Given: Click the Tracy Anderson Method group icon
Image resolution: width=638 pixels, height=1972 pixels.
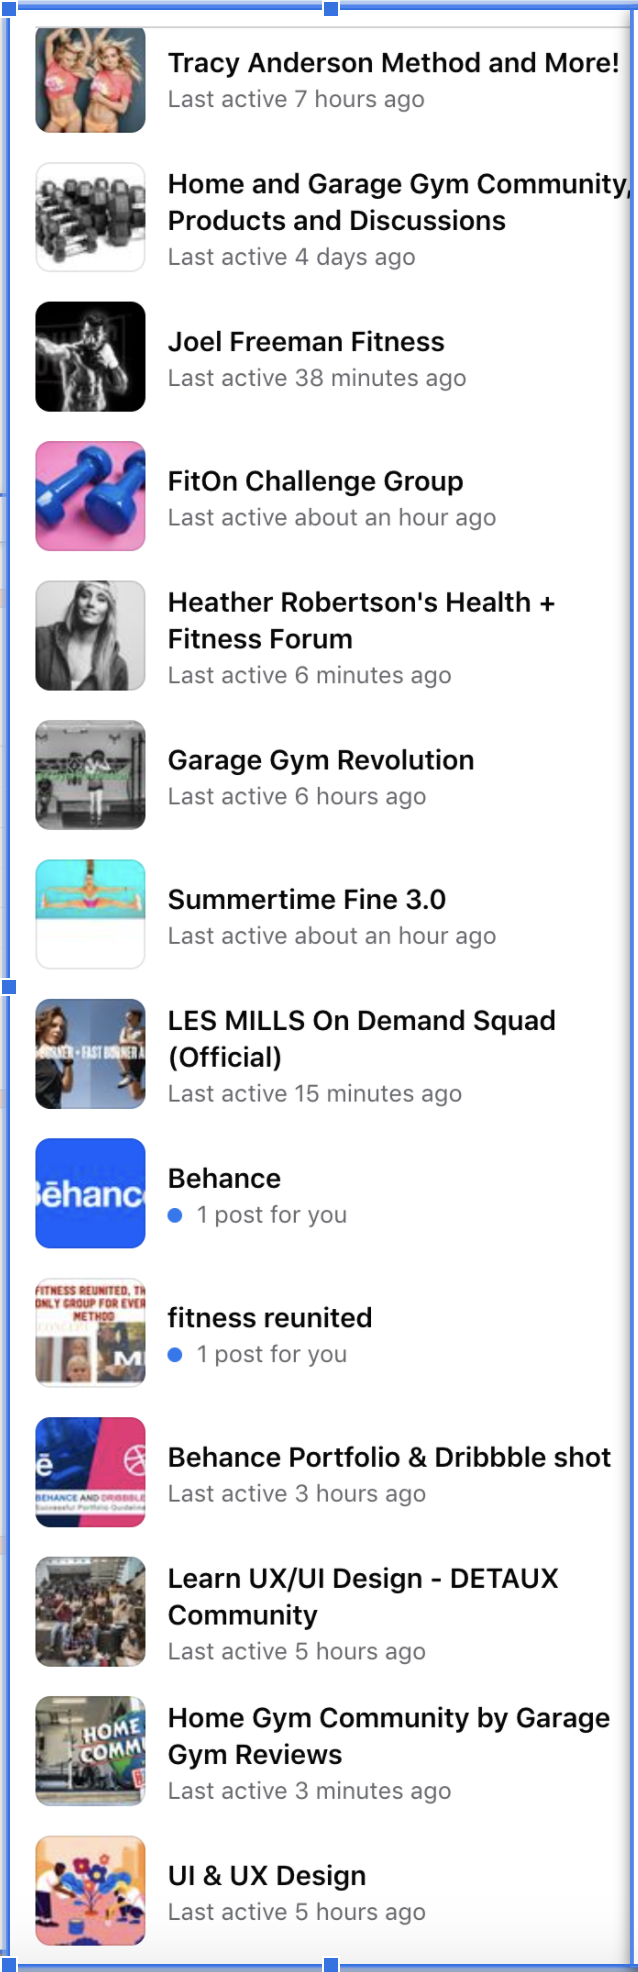Looking at the screenshot, I should [90, 76].
